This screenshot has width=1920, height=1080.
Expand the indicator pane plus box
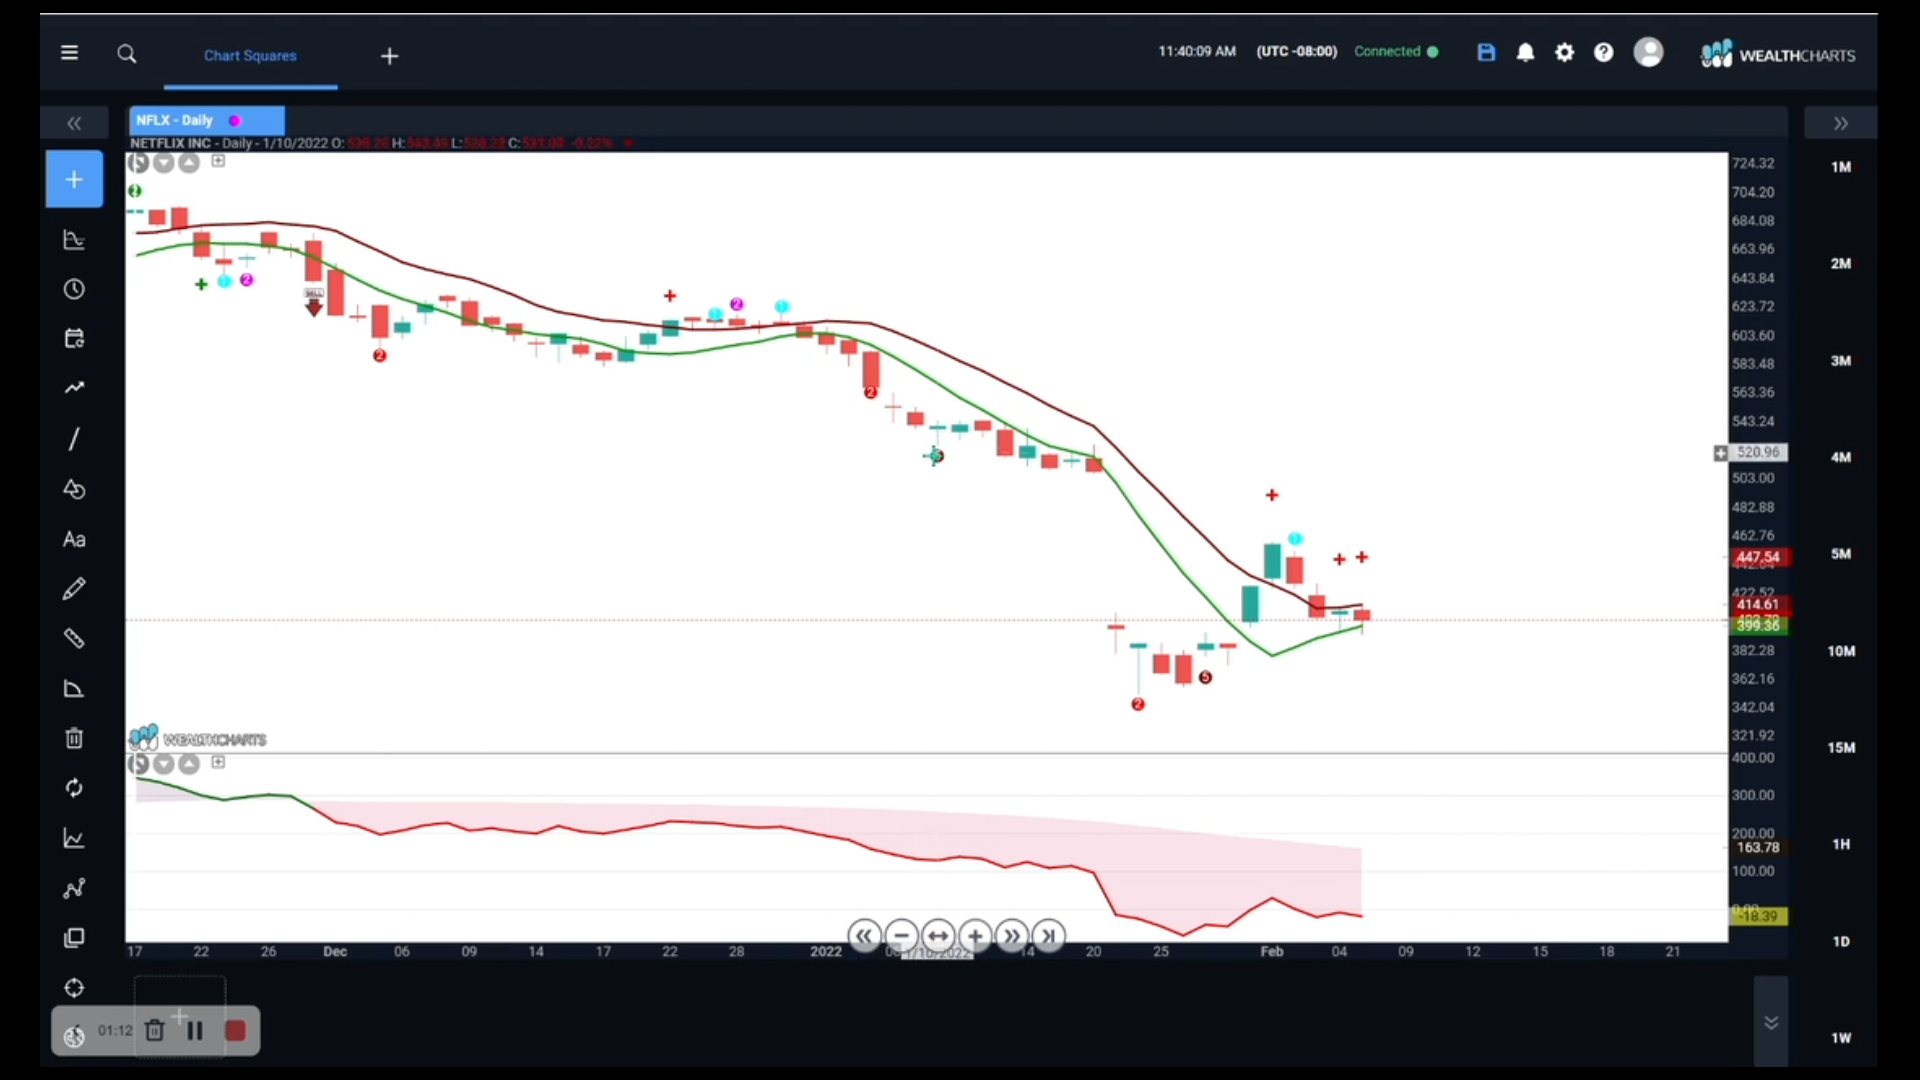(x=218, y=762)
